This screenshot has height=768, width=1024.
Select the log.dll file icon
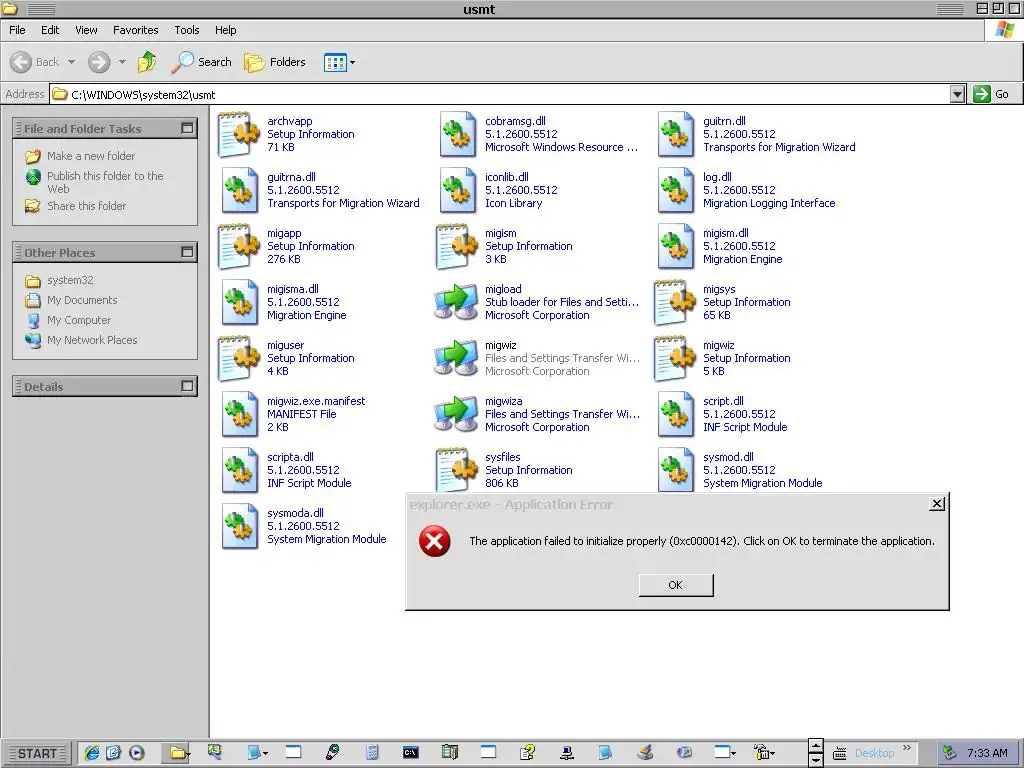pos(675,190)
